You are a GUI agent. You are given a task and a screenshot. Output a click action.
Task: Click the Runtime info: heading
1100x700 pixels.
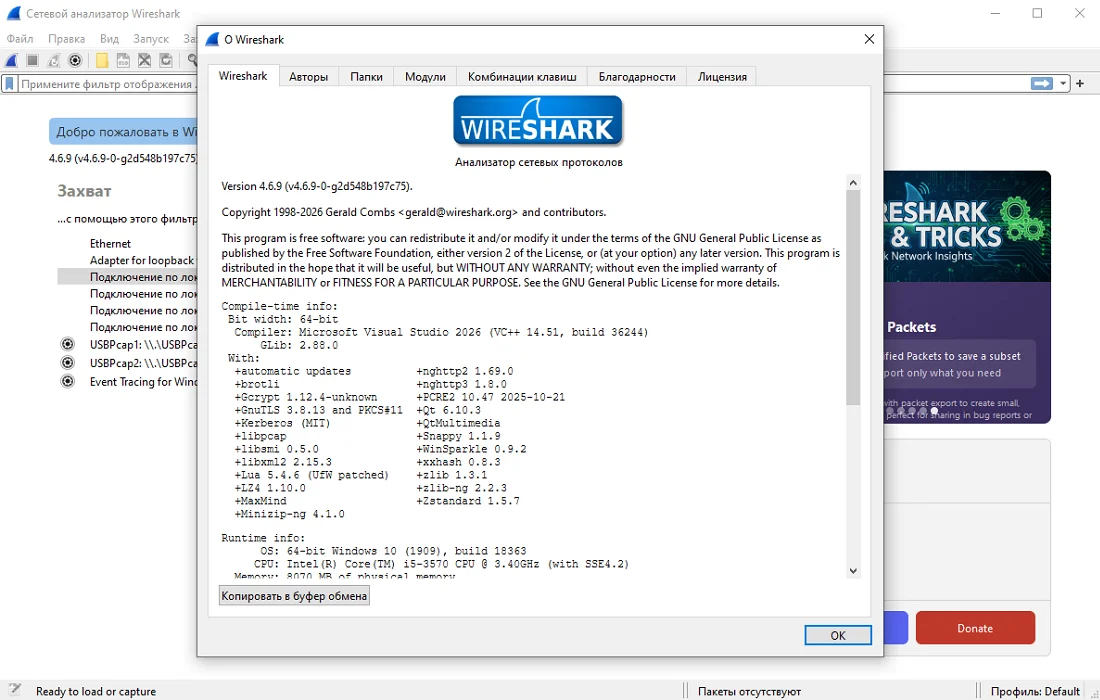point(263,538)
